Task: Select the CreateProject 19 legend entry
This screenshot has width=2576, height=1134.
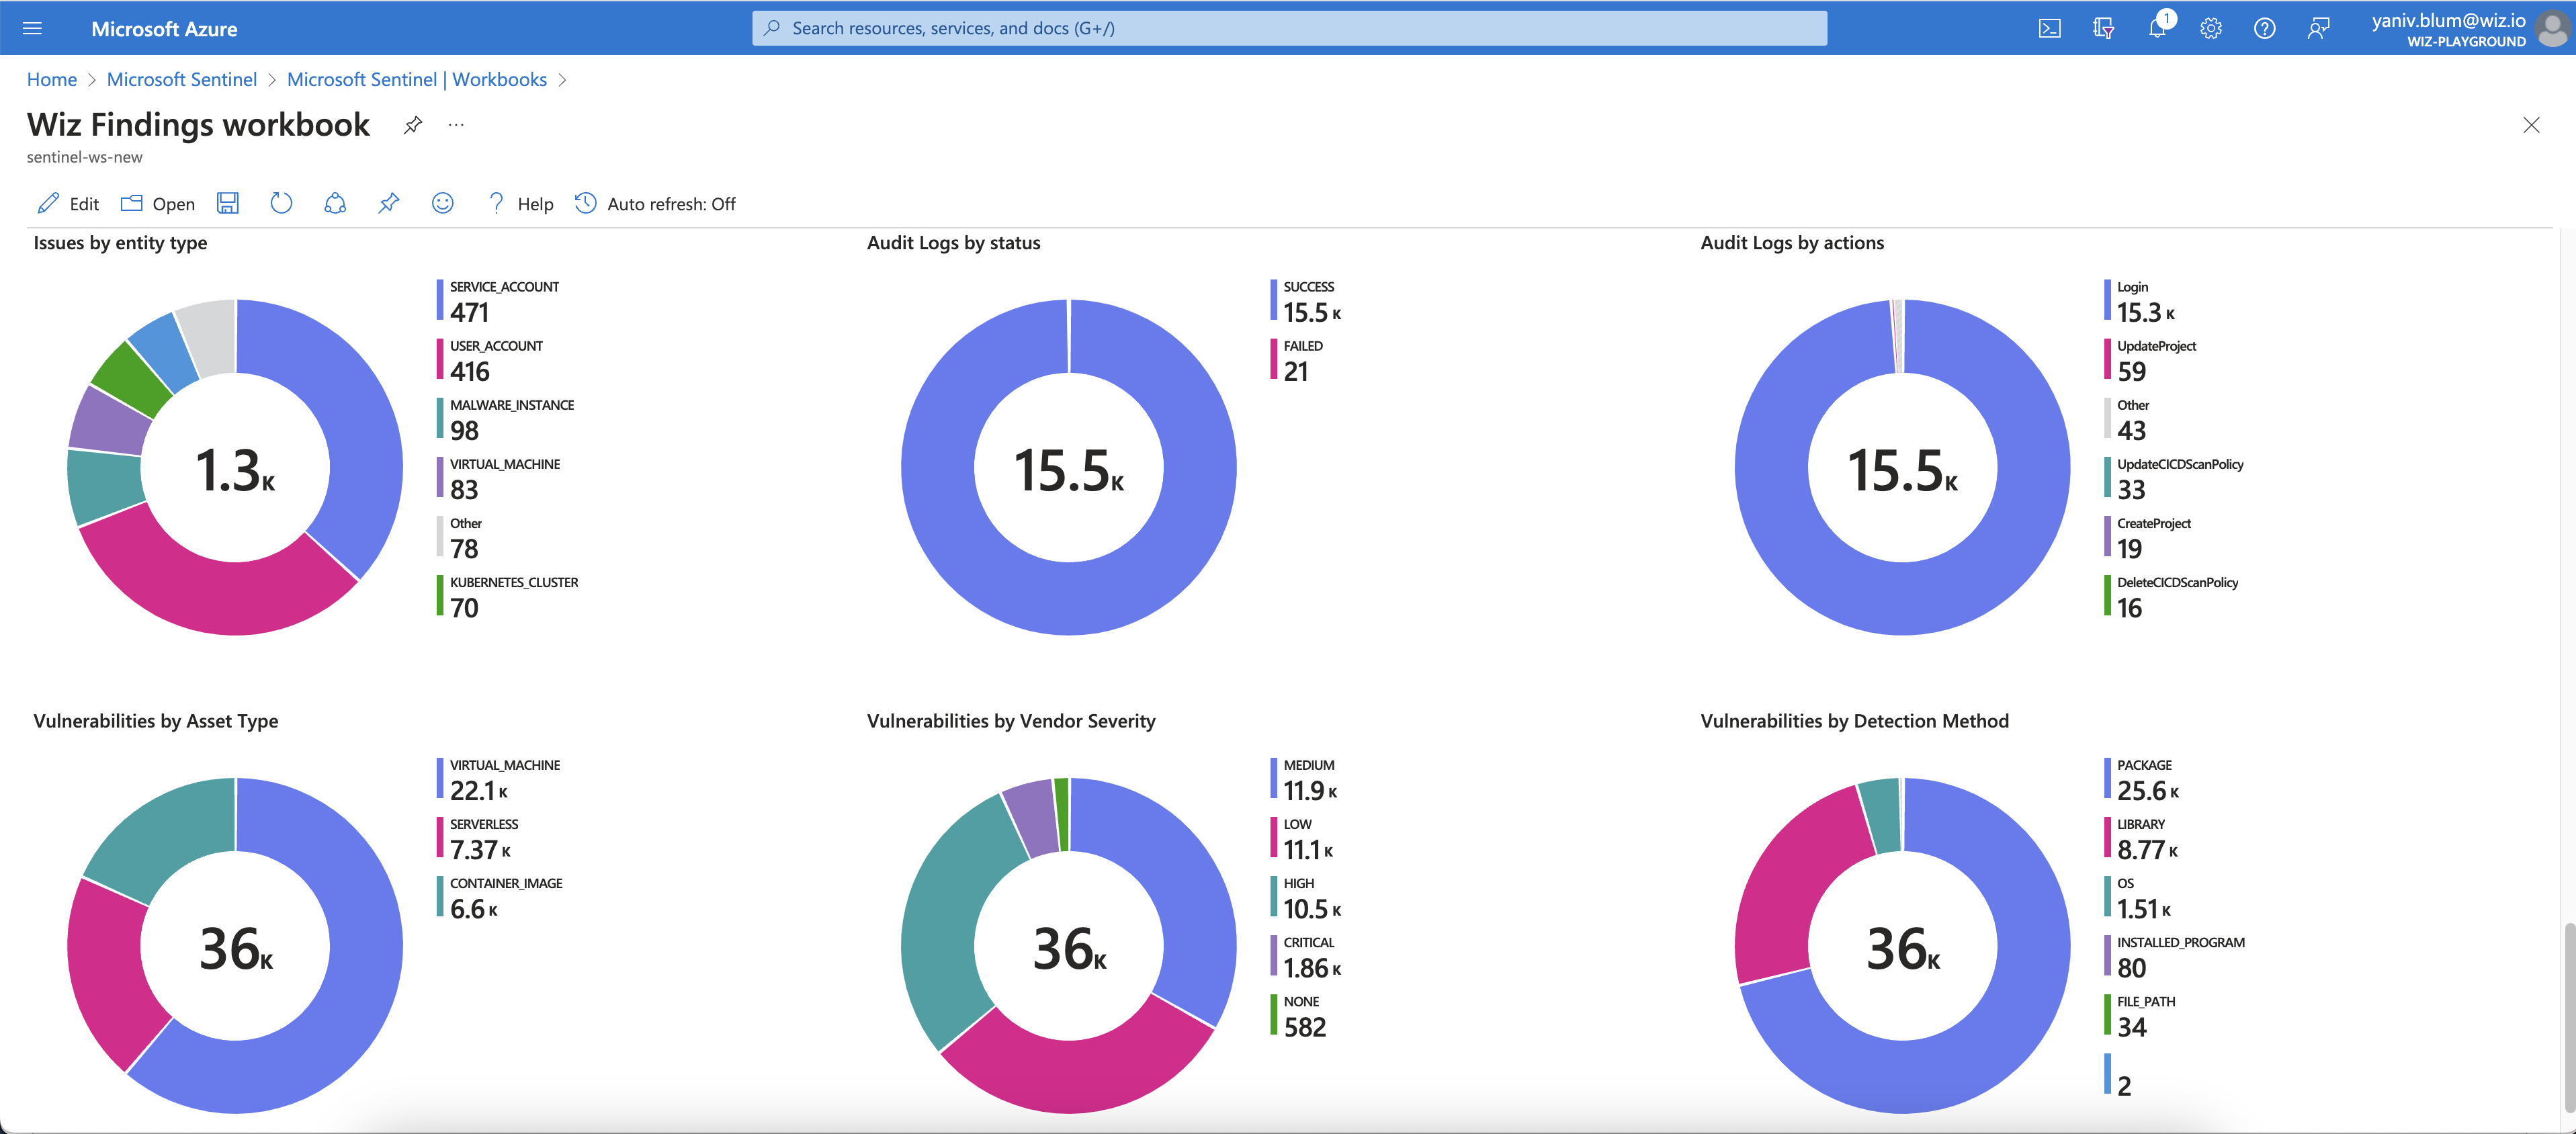Action: click(2147, 537)
